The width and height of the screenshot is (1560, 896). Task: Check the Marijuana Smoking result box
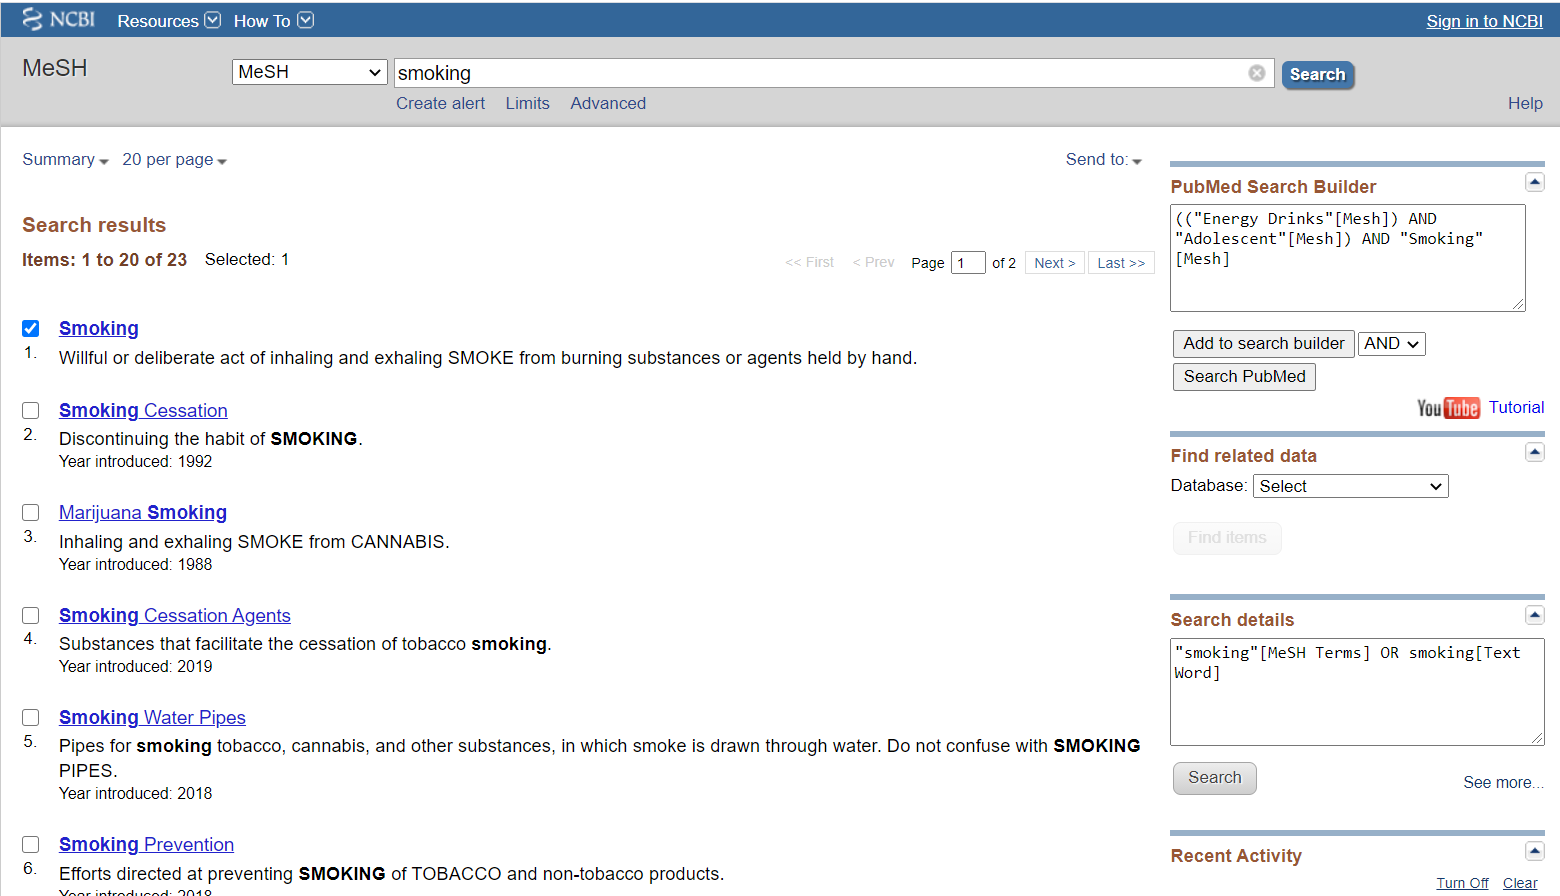[31, 513]
